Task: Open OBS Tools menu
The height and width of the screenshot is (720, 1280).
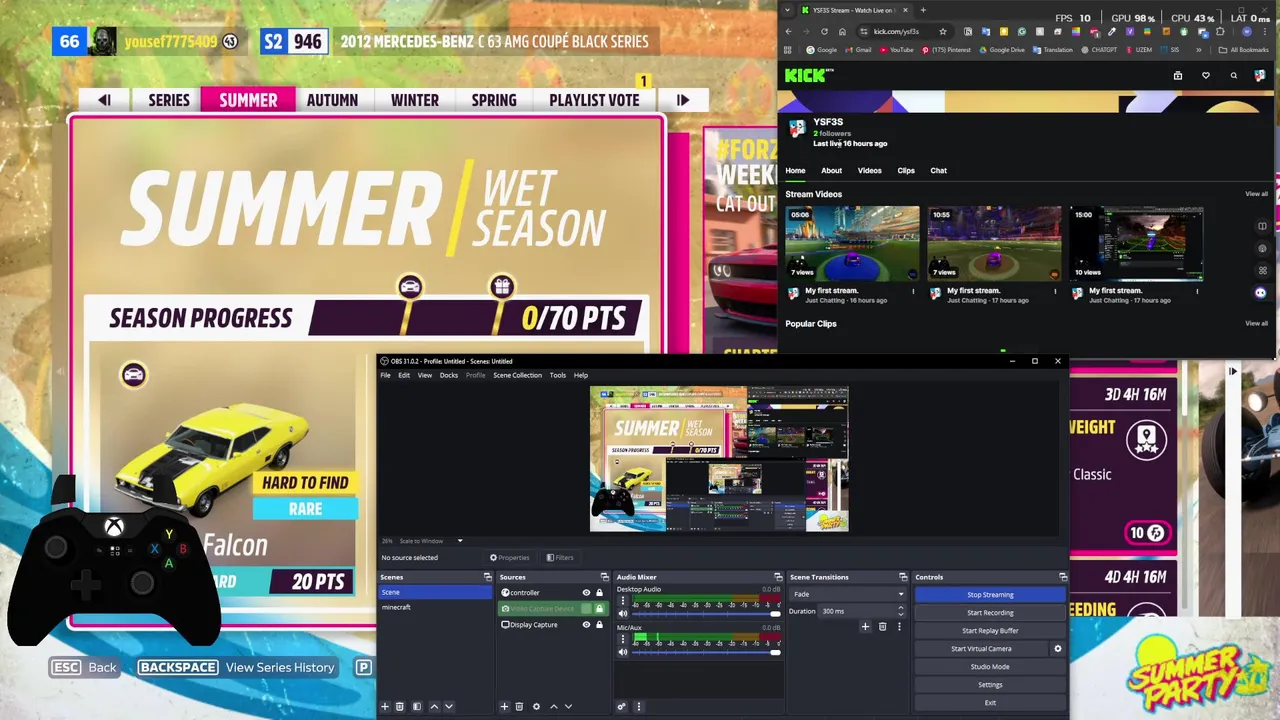Action: point(558,375)
